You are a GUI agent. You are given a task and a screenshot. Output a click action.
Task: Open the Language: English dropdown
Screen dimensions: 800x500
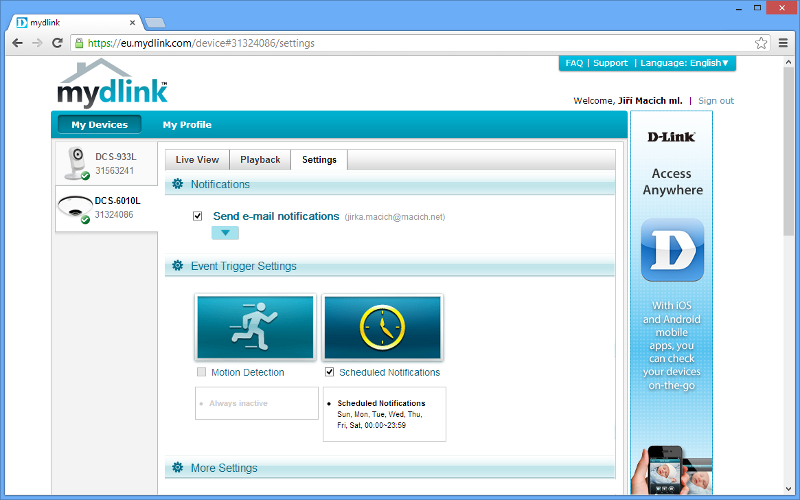[686, 63]
